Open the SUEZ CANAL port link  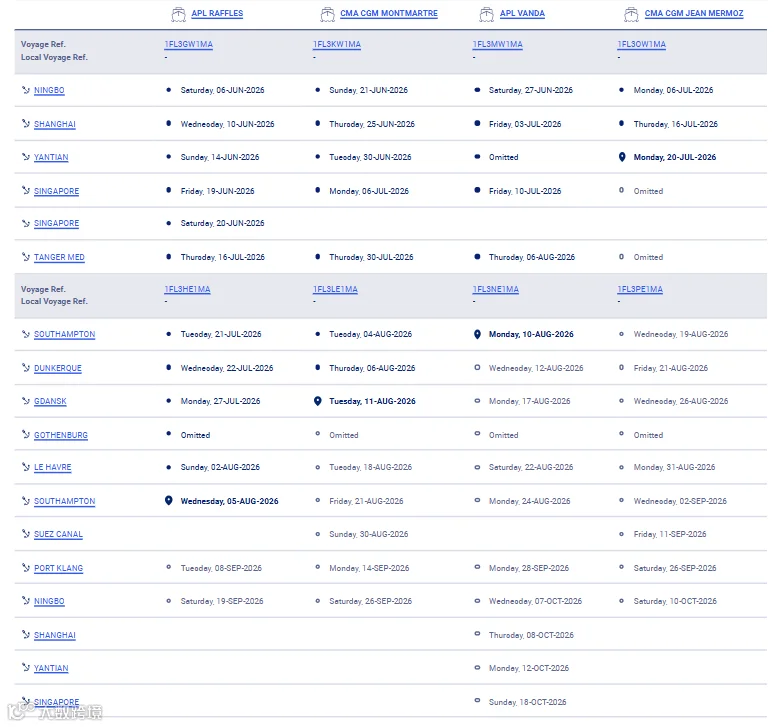[x=58, y=534]
